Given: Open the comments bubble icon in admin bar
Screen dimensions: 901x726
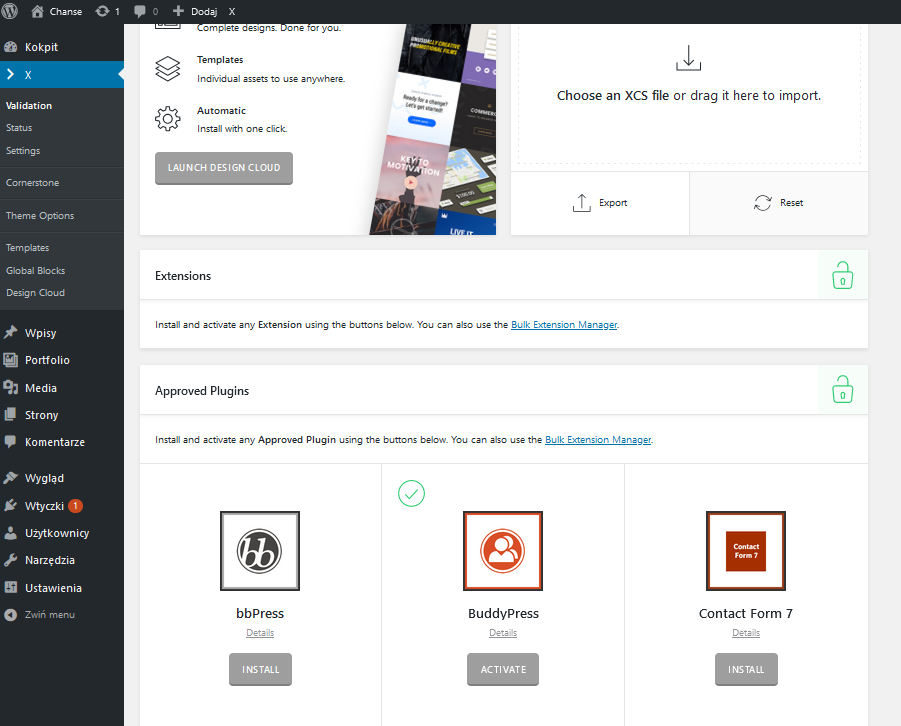Looking at the screenshot, I should pyautogui.click(x=140, y=11).
